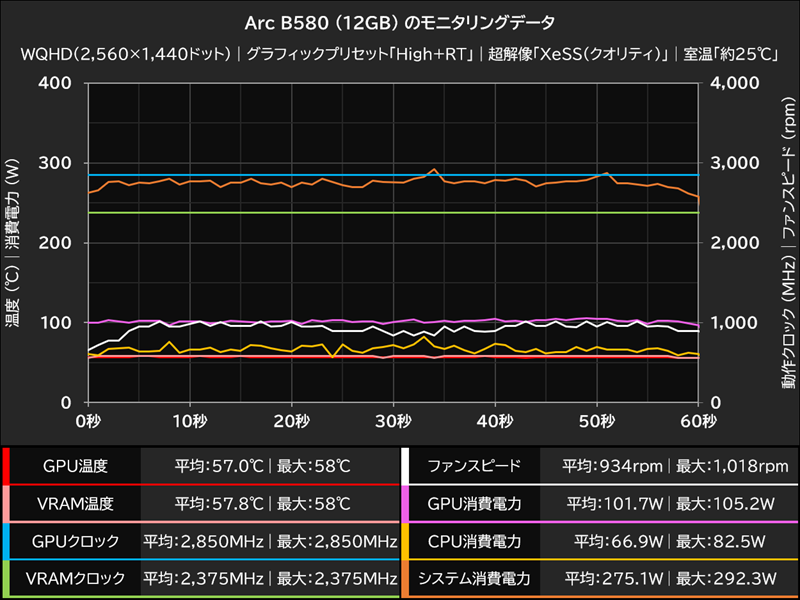Click the right axis label "2,000"
800x600 pixels.
tap(735, 242)
